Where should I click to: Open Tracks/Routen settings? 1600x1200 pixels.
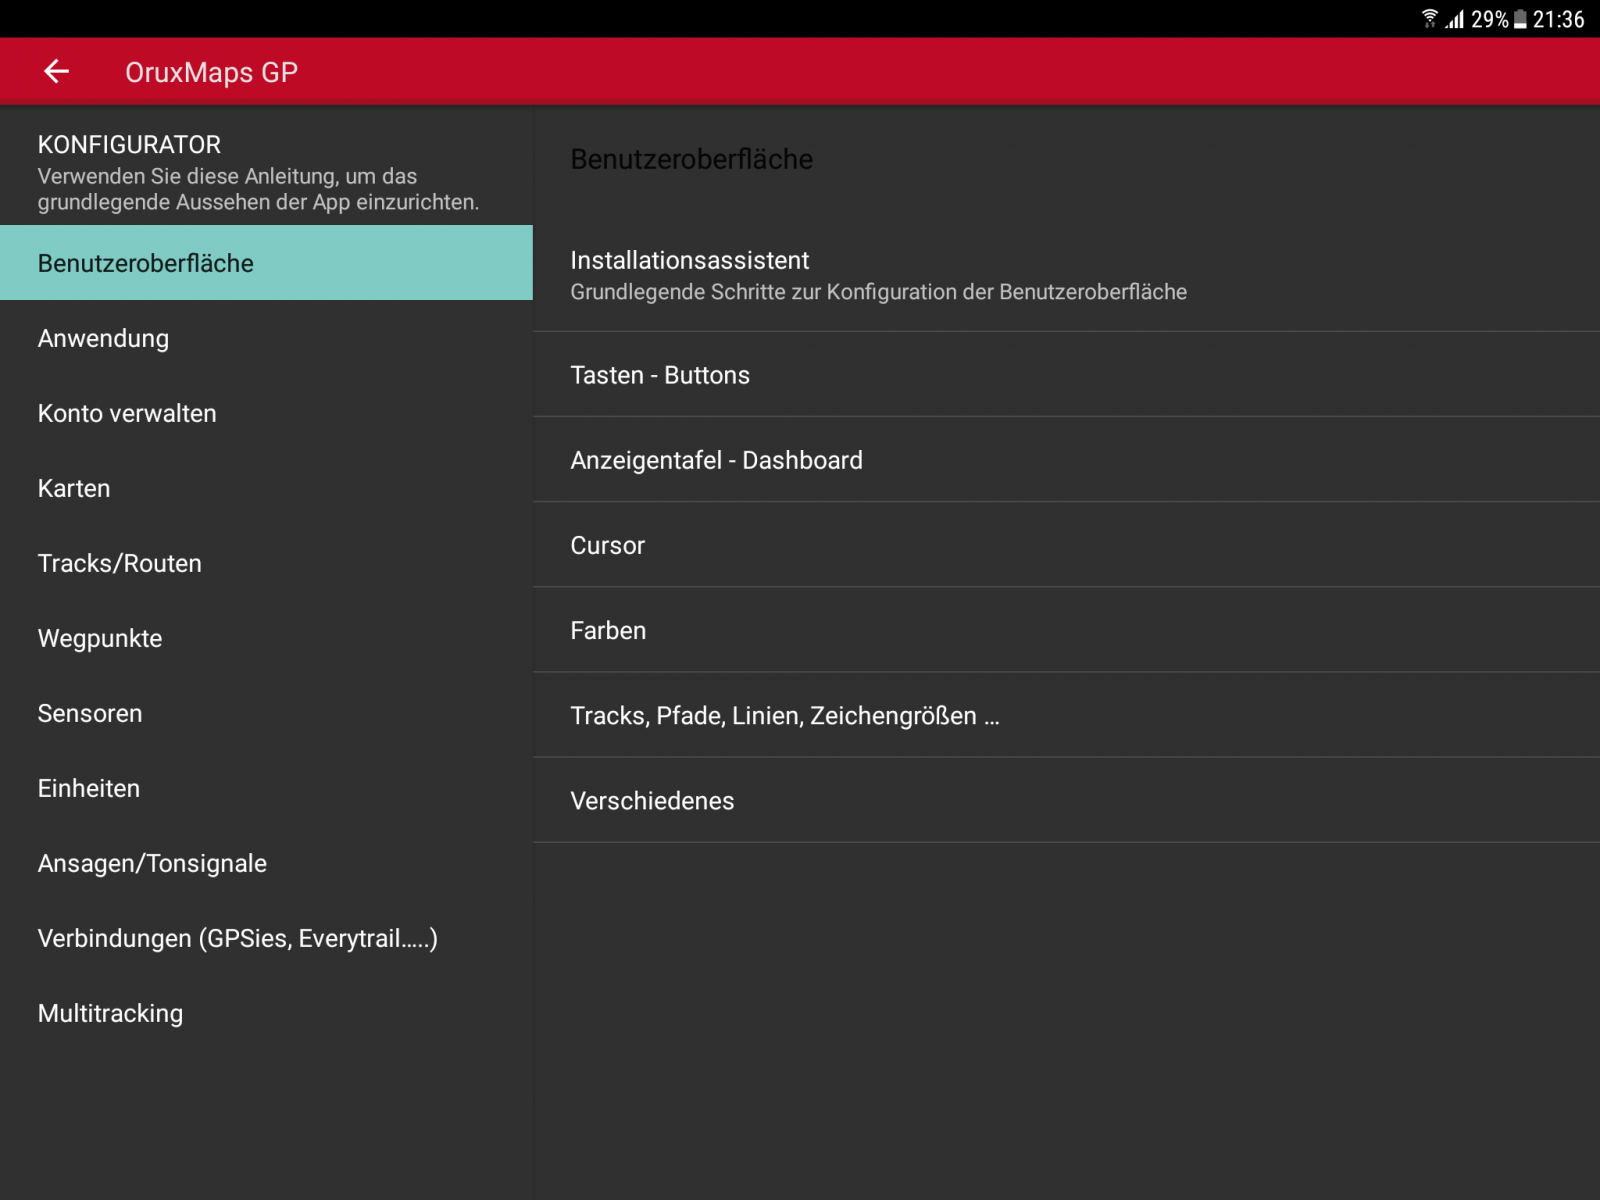pos(266,563)
